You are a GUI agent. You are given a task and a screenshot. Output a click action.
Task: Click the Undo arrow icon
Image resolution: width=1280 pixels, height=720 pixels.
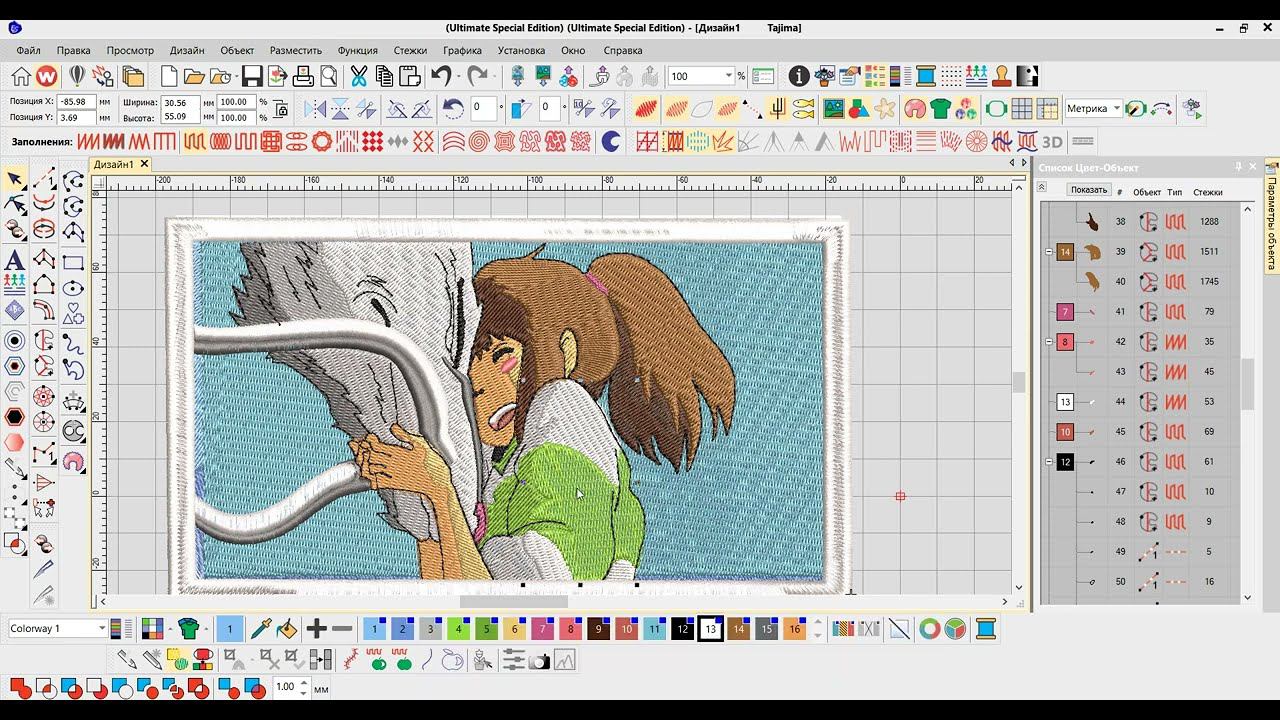(441, 76)
